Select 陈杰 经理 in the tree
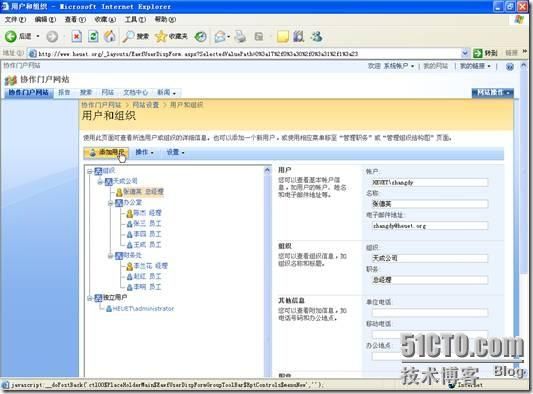Image resolution: width=533 pixels, height=394 pixels. (x=147, y=213)
